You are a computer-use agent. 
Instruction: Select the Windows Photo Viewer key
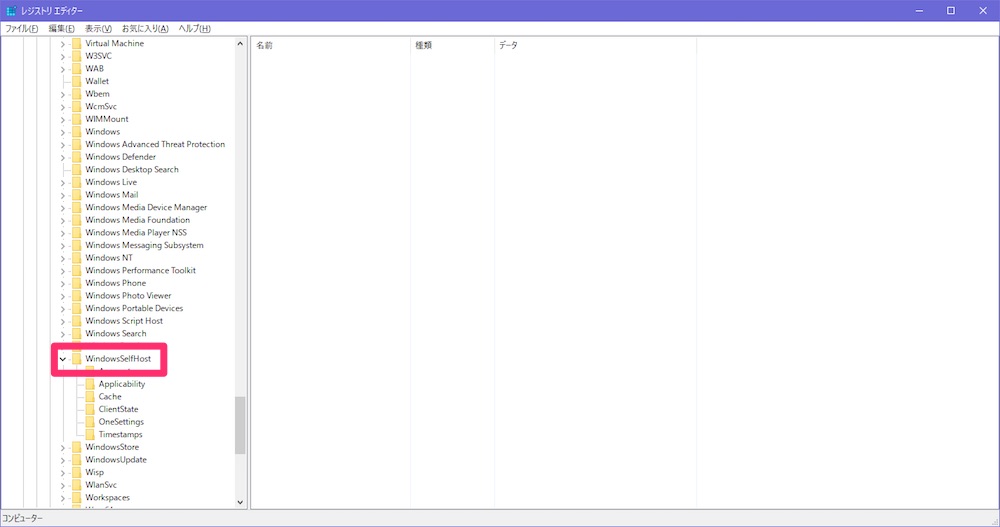pyautogui.click(x=128, y=295)
